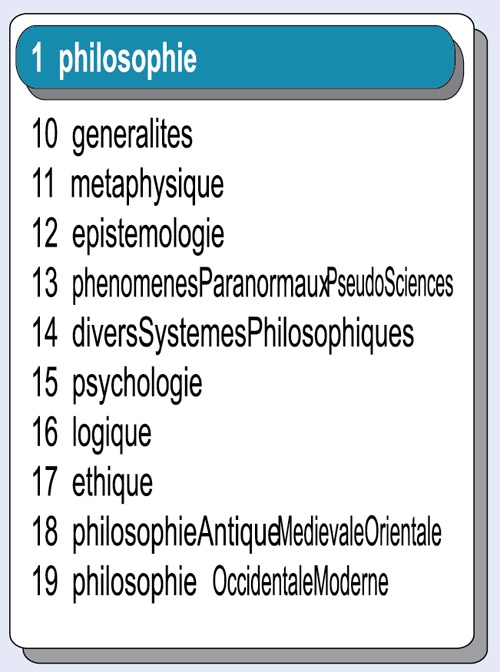The height and width of the screenshot is (672, 500).
Task: Click the number 10 in the list
Action: point(45,134)
